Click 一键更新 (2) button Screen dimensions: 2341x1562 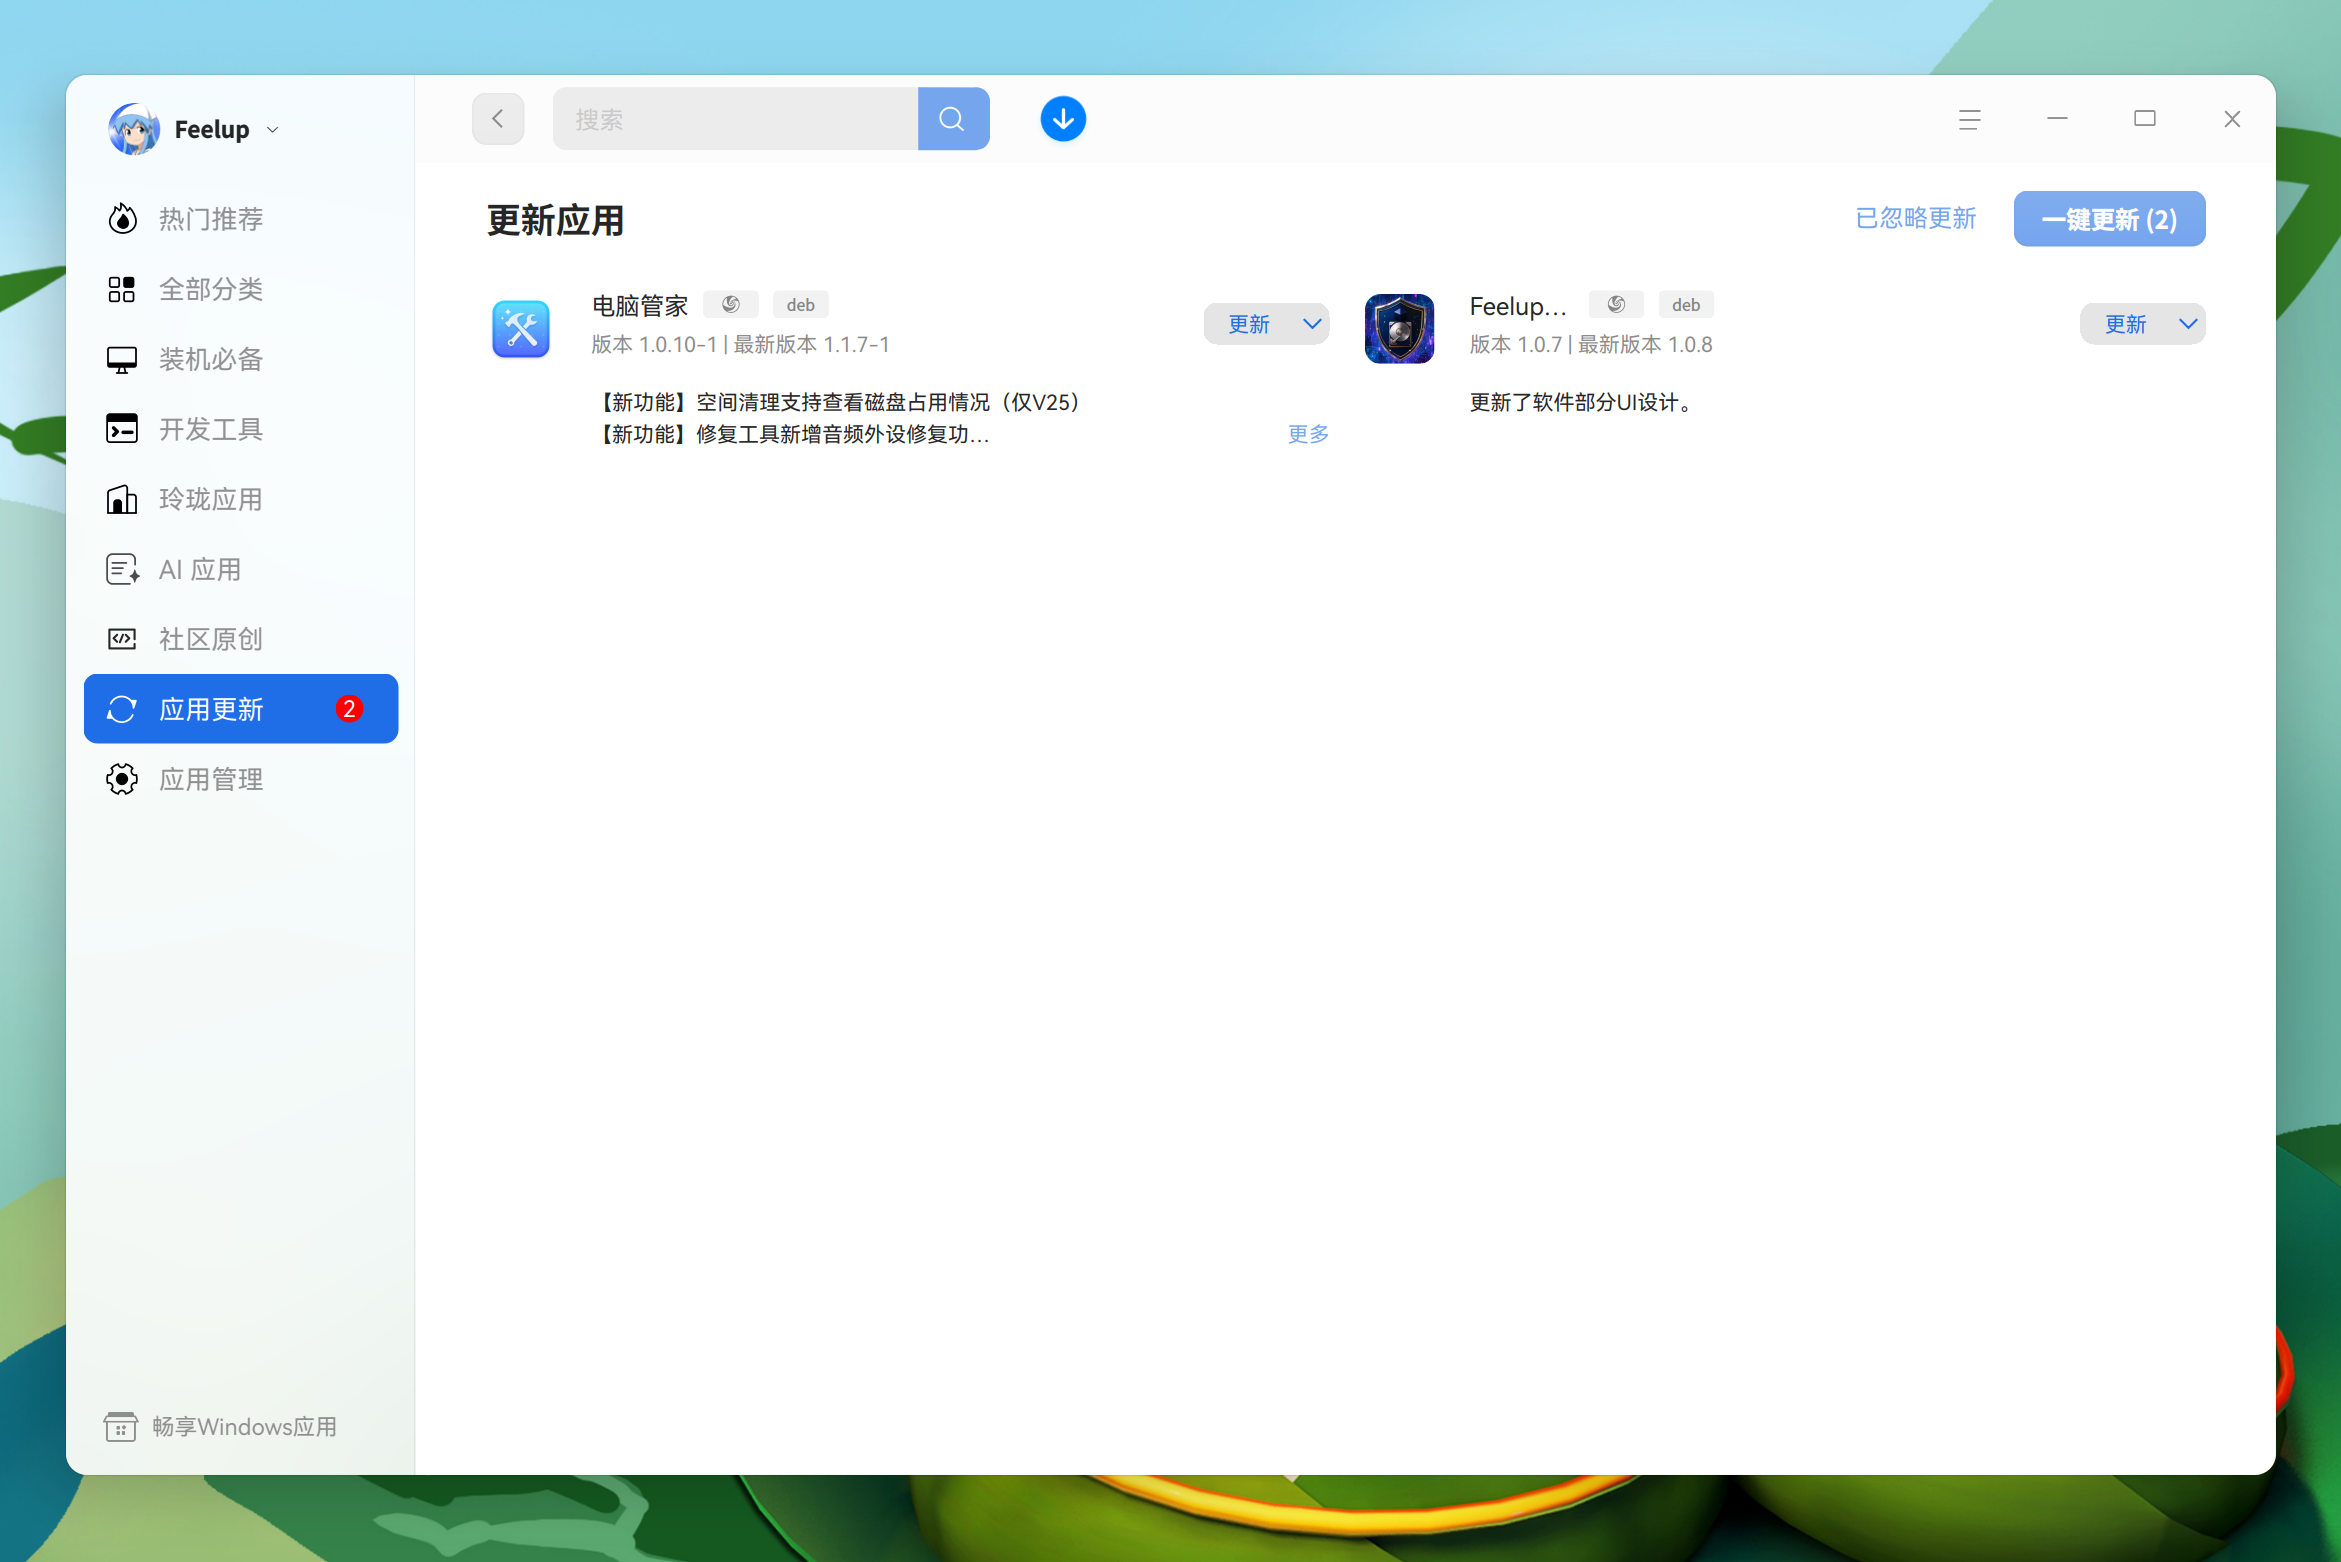pyautogui.click(x=2109, y=219)
